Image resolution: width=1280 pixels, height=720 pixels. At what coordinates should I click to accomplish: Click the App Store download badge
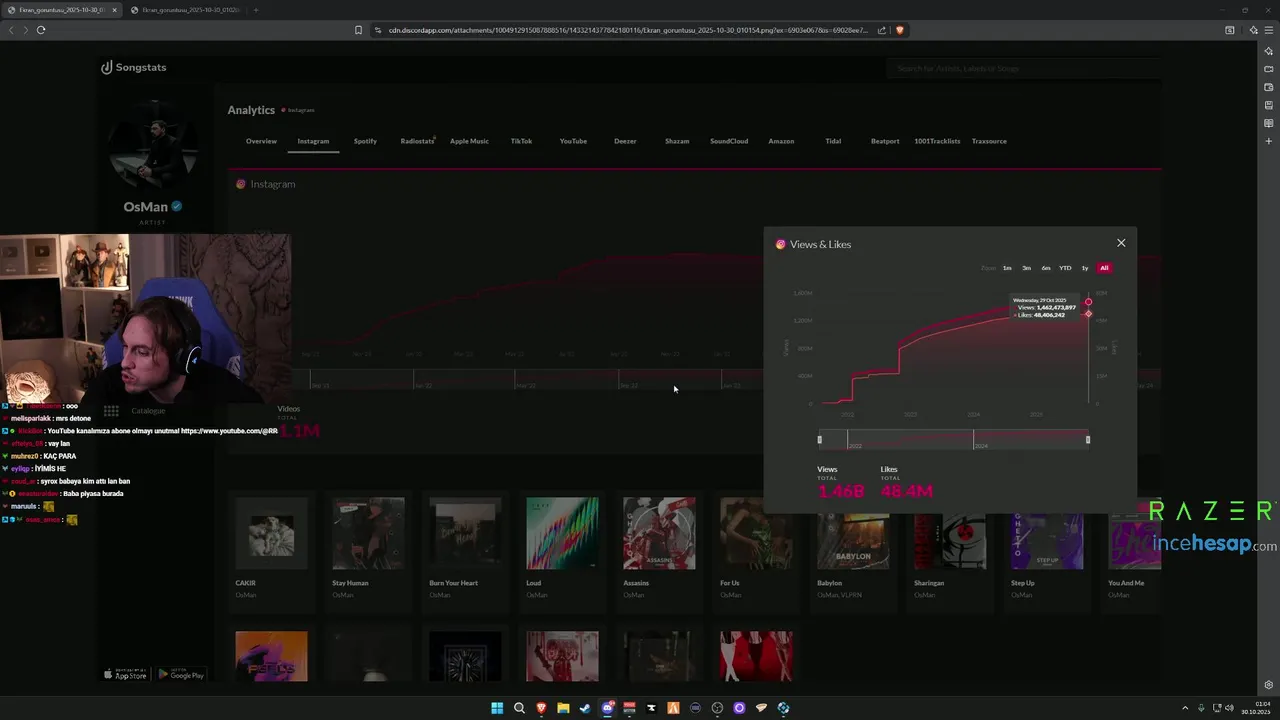pyautogui.click(x=126, y=674)
